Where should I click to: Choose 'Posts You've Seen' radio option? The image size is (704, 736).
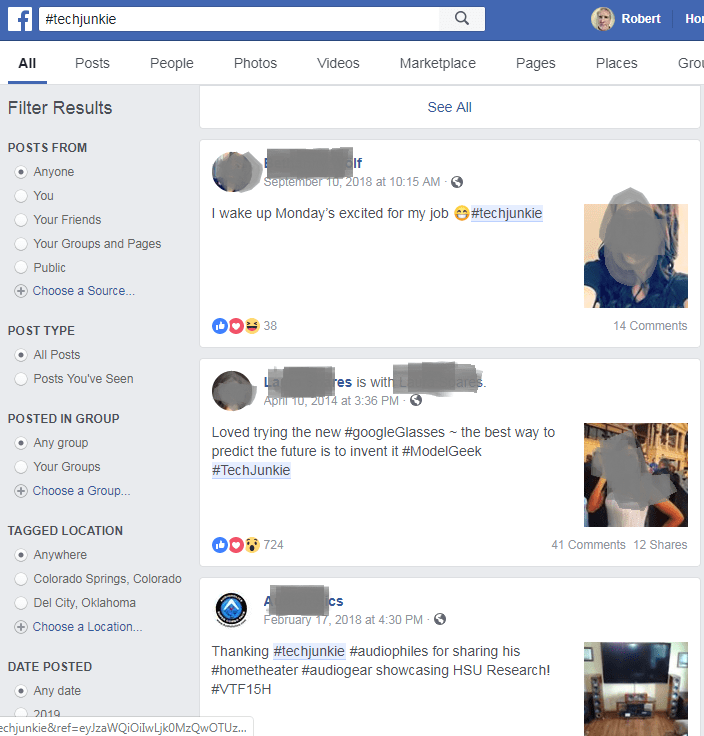tap(21, 379)
